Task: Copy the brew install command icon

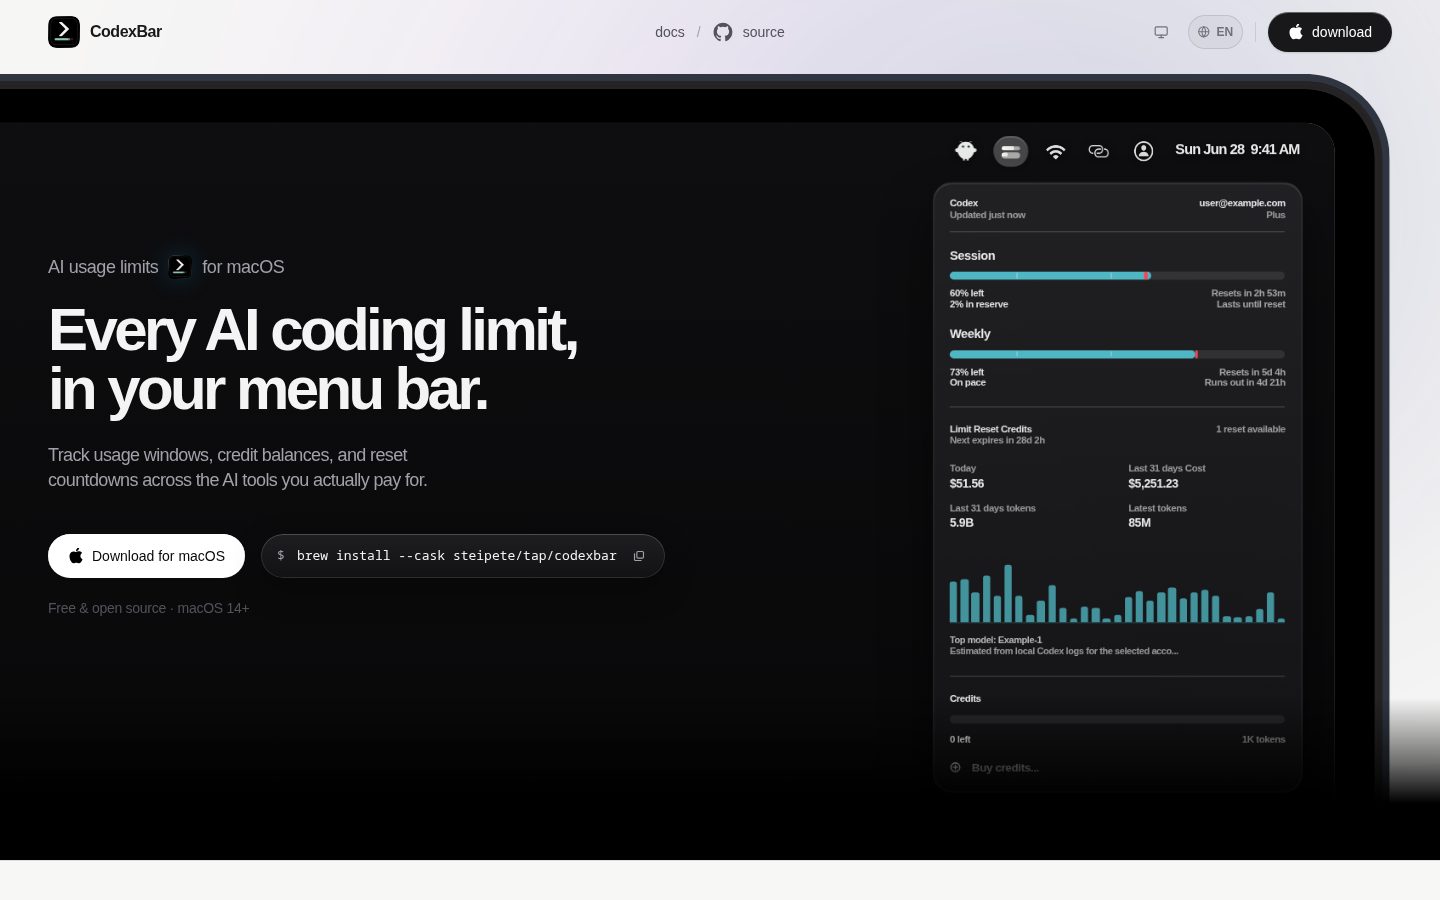Action: pyautogui.click(x=639, y=556)
